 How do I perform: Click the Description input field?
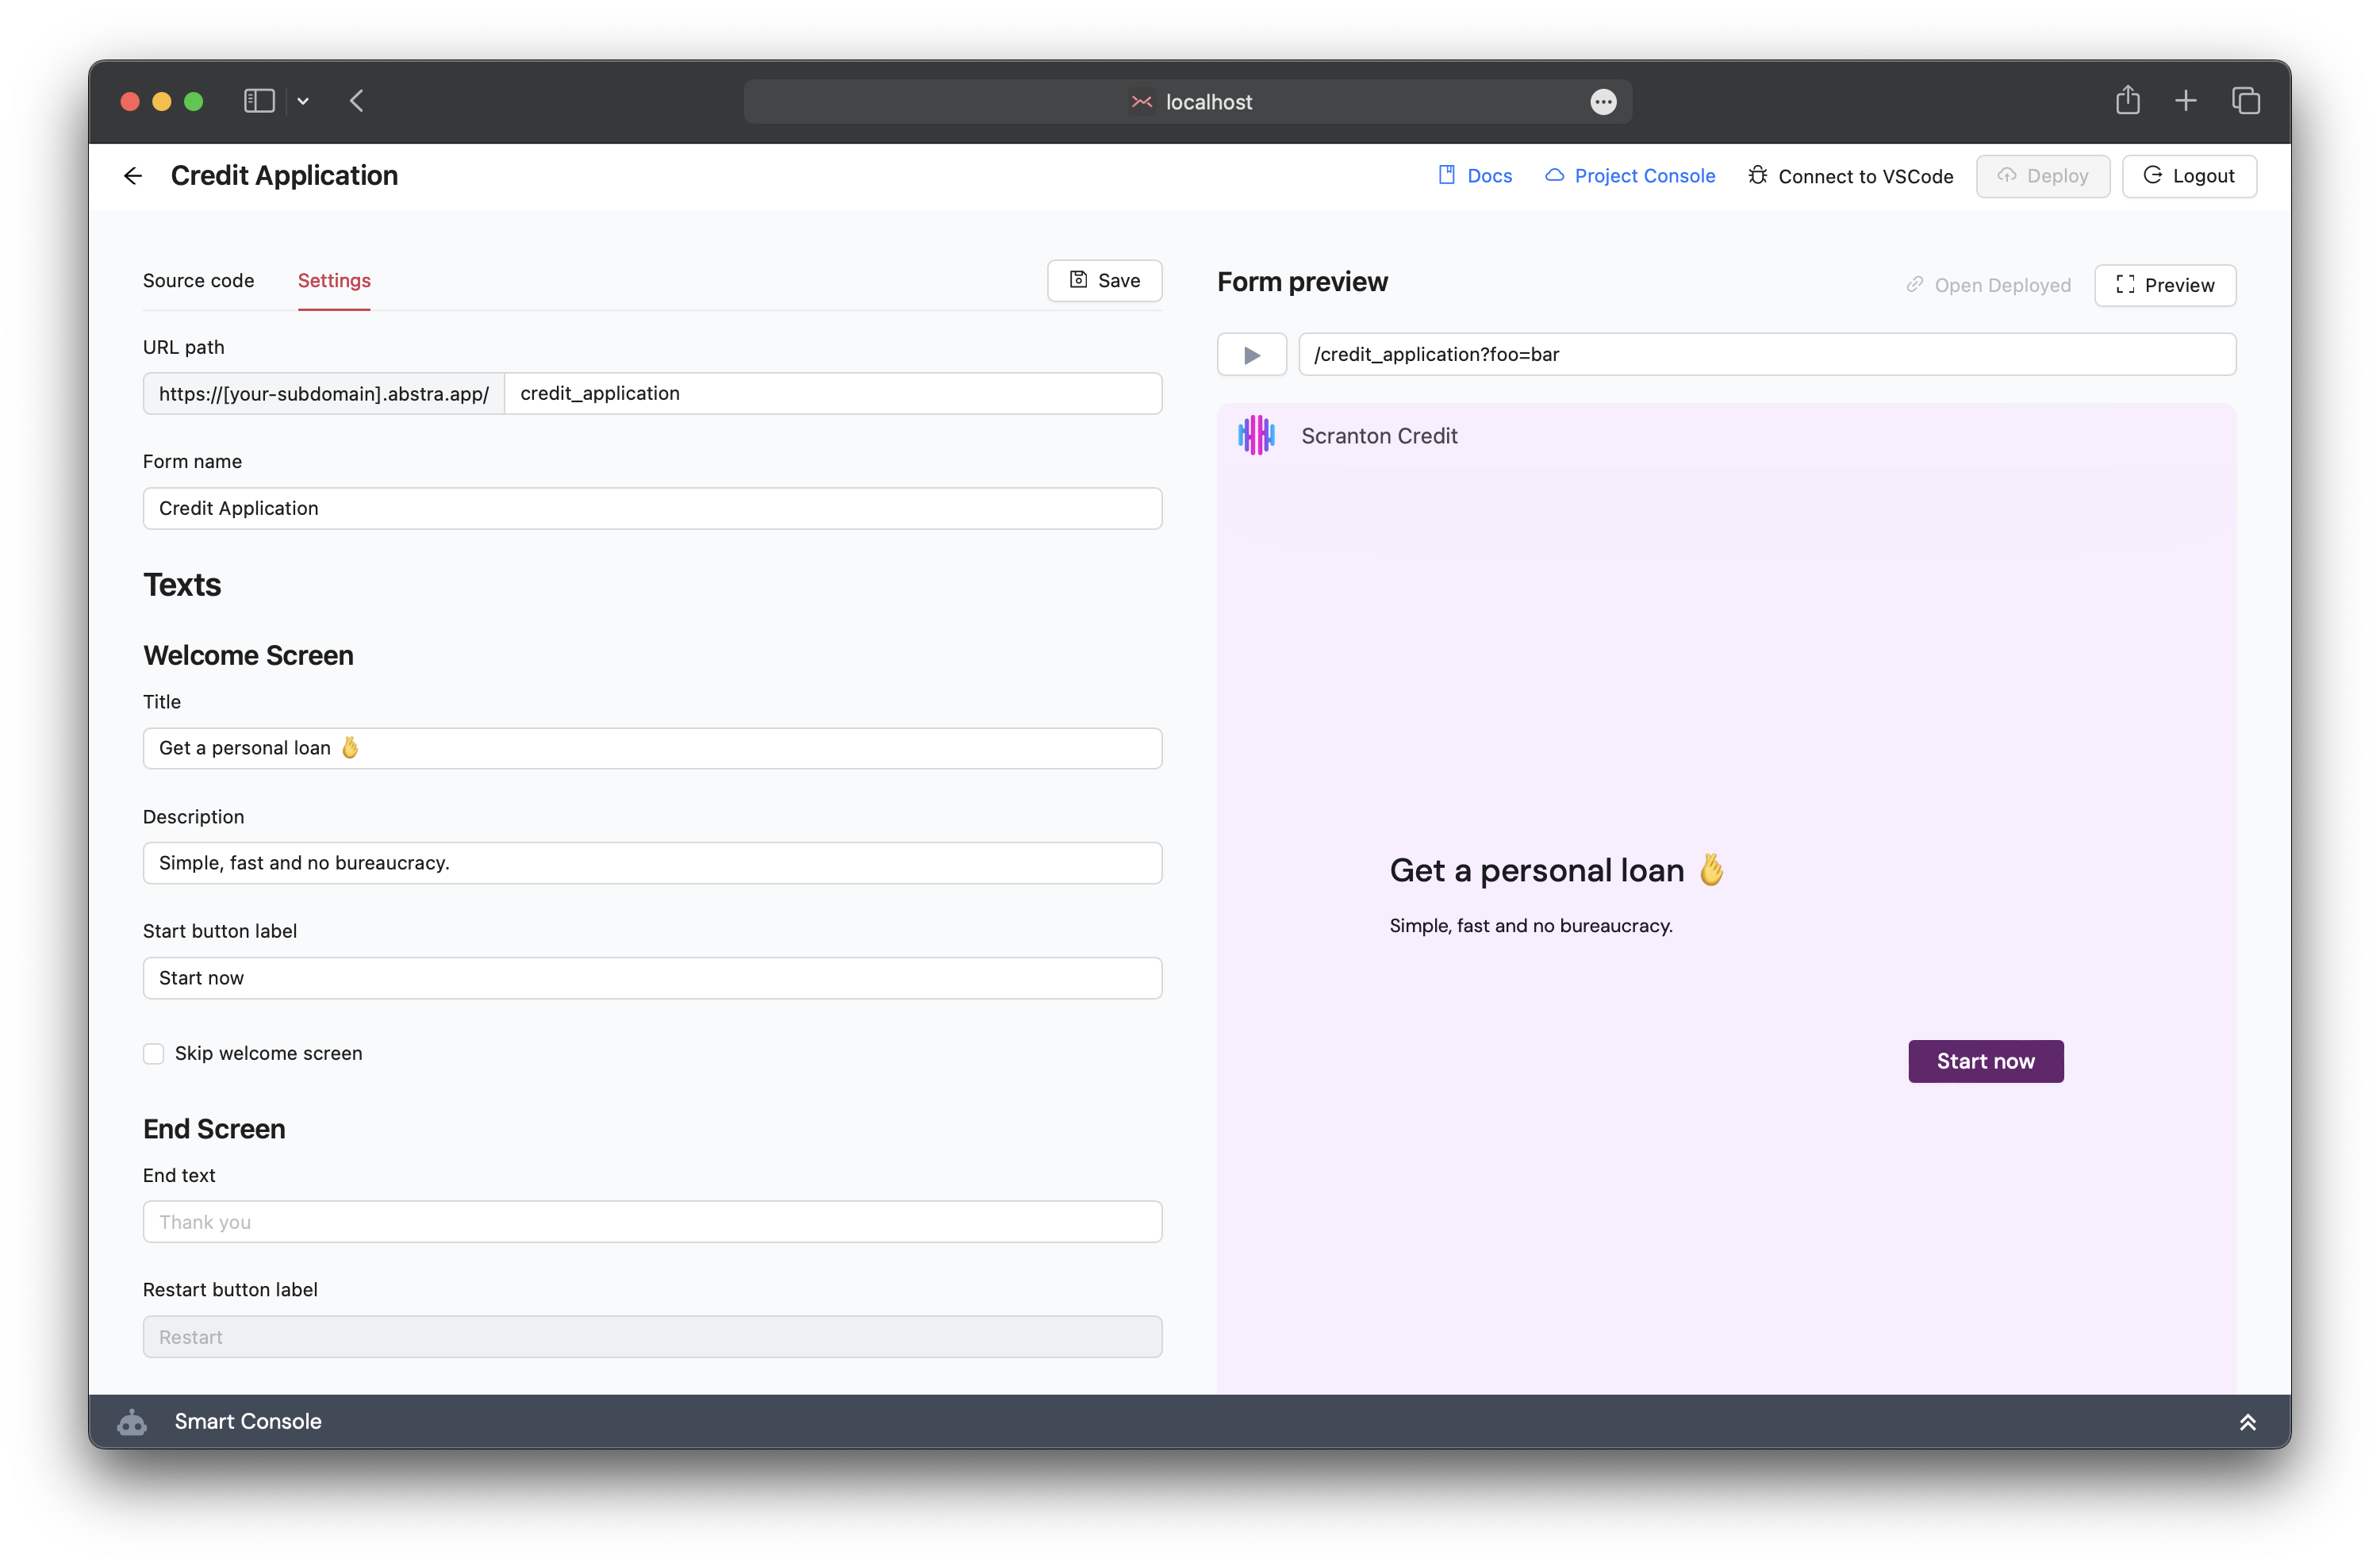tap(652, 863)
